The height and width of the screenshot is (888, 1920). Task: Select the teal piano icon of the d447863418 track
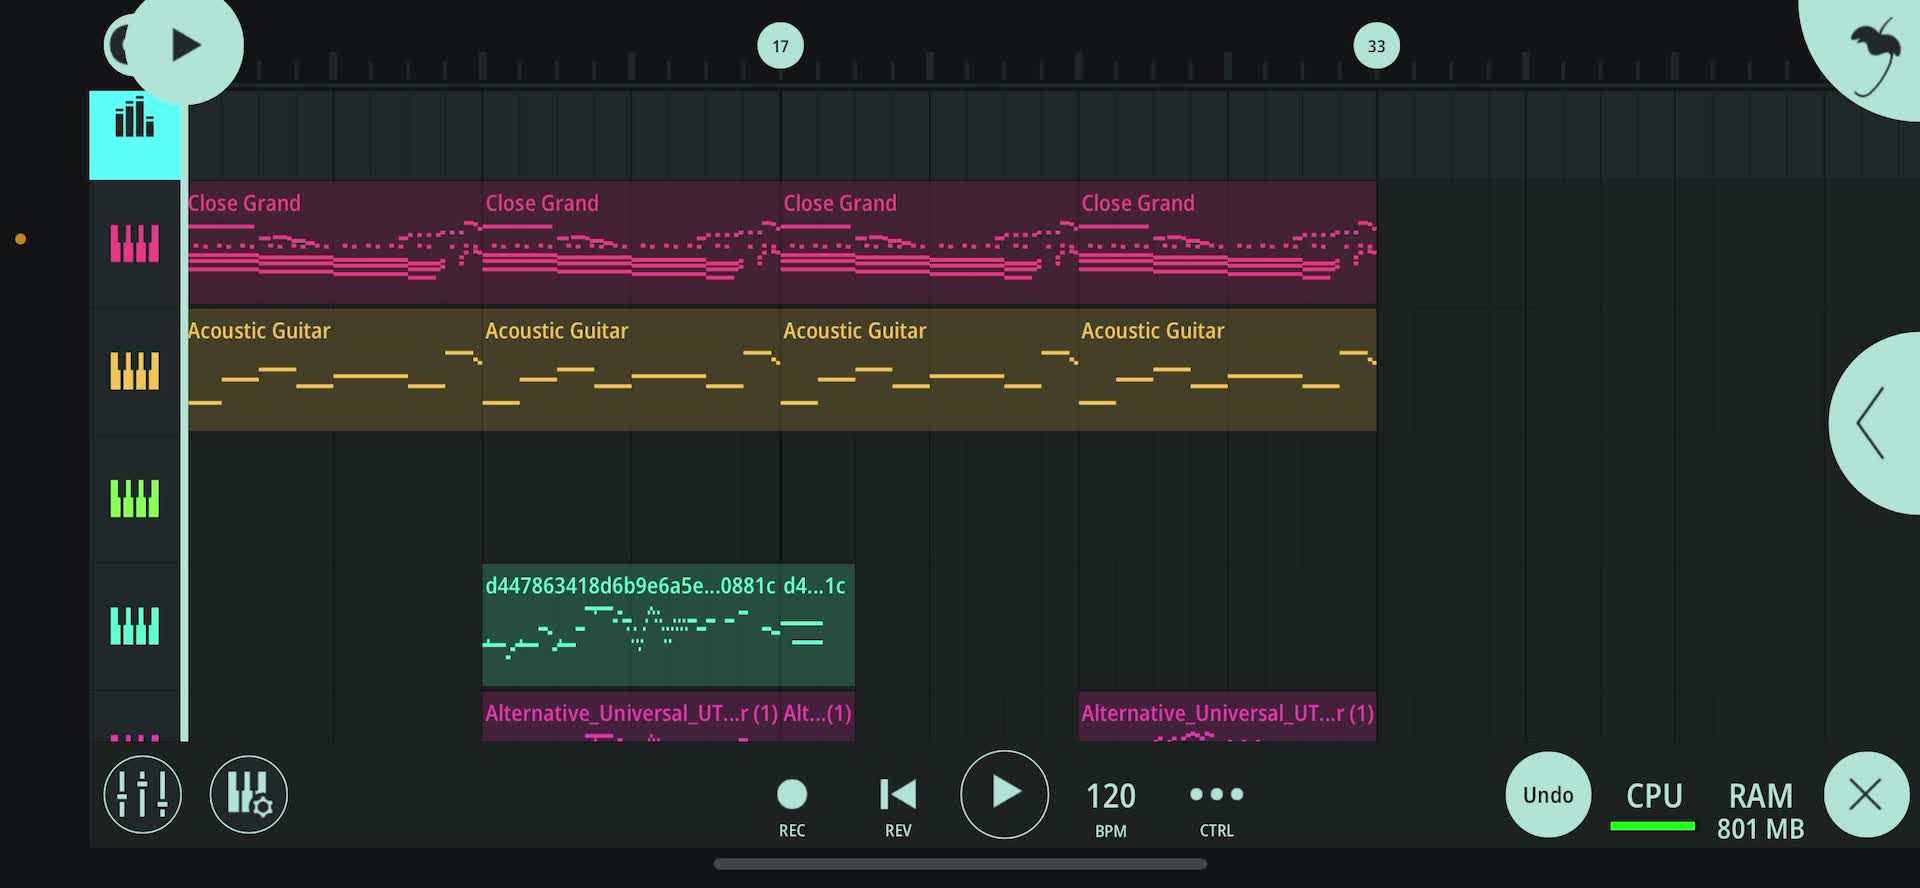(135, 626)
